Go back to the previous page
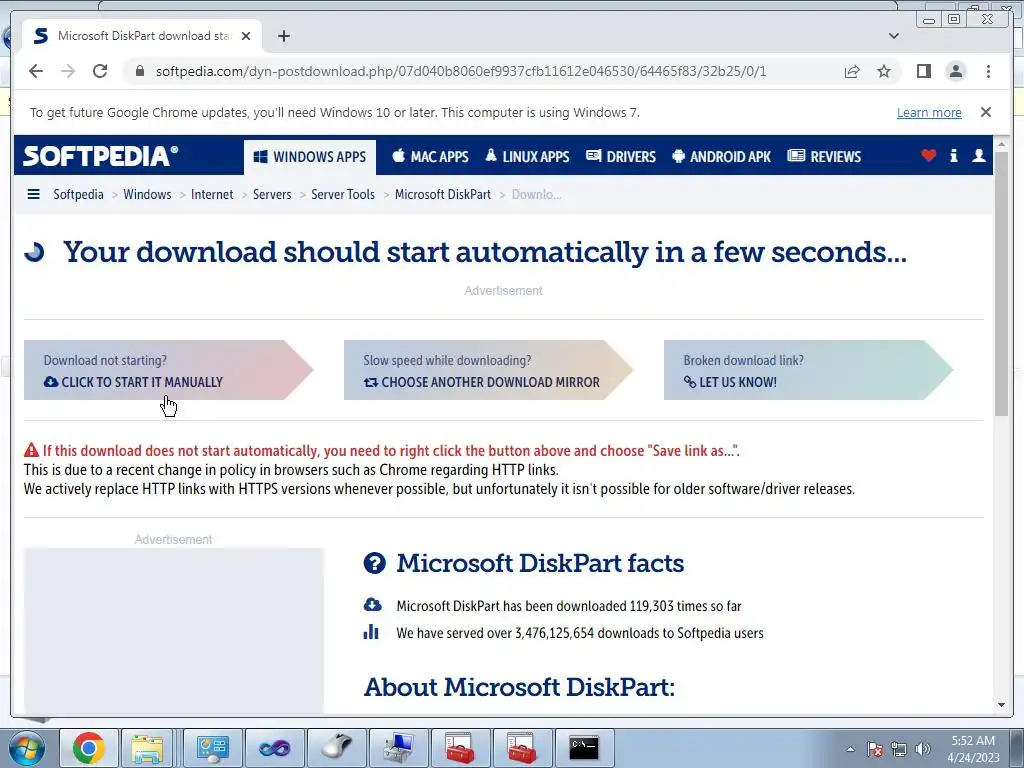 36,71
